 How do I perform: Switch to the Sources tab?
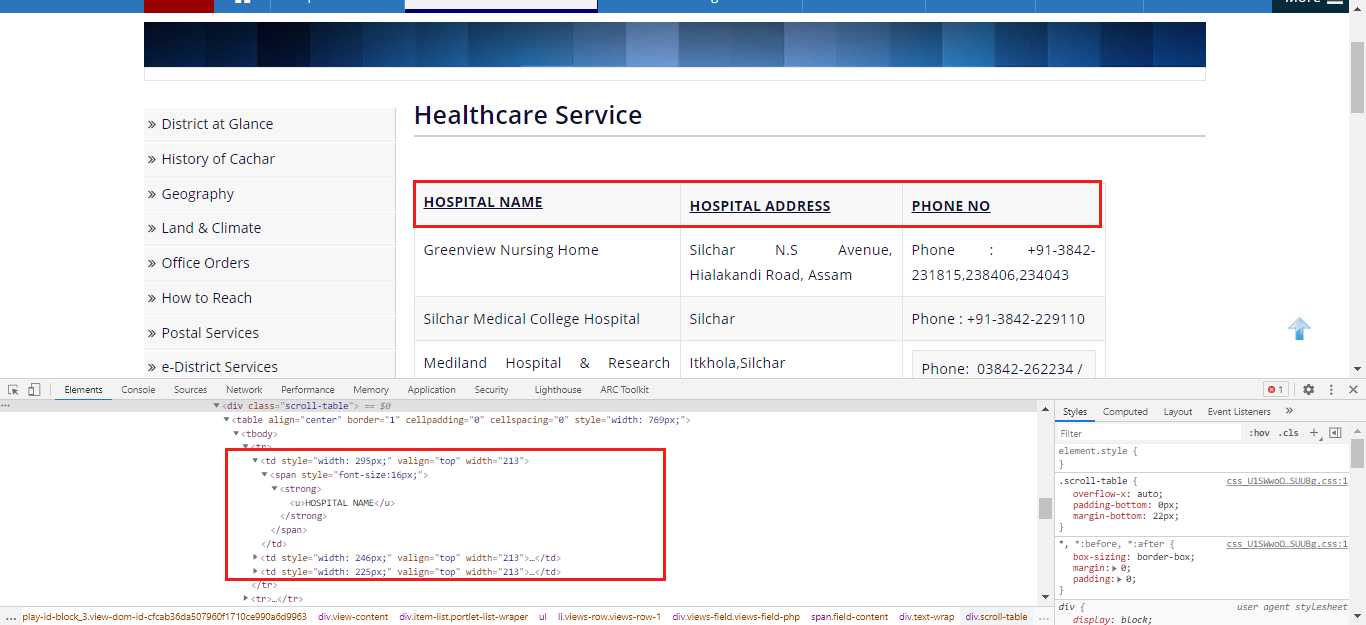click(190, 390)
